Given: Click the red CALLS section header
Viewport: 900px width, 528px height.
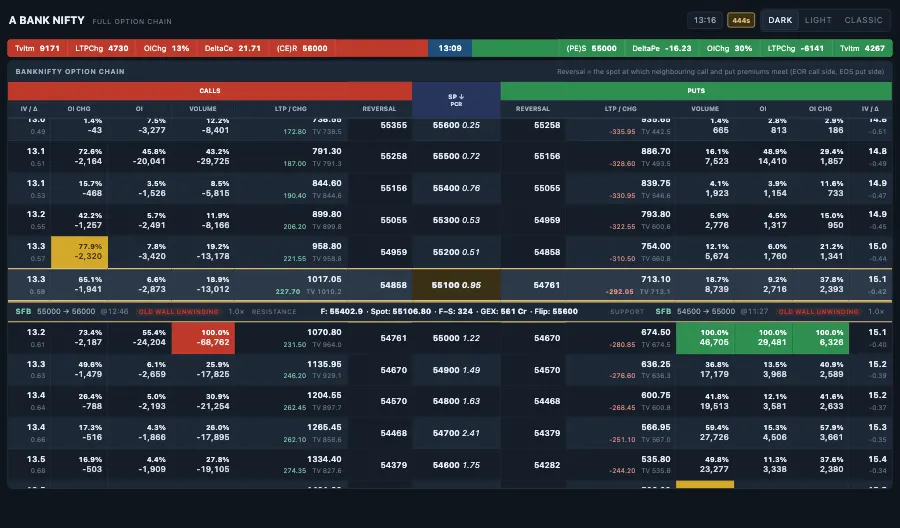Looking at the screenshot, I should 210,91.
